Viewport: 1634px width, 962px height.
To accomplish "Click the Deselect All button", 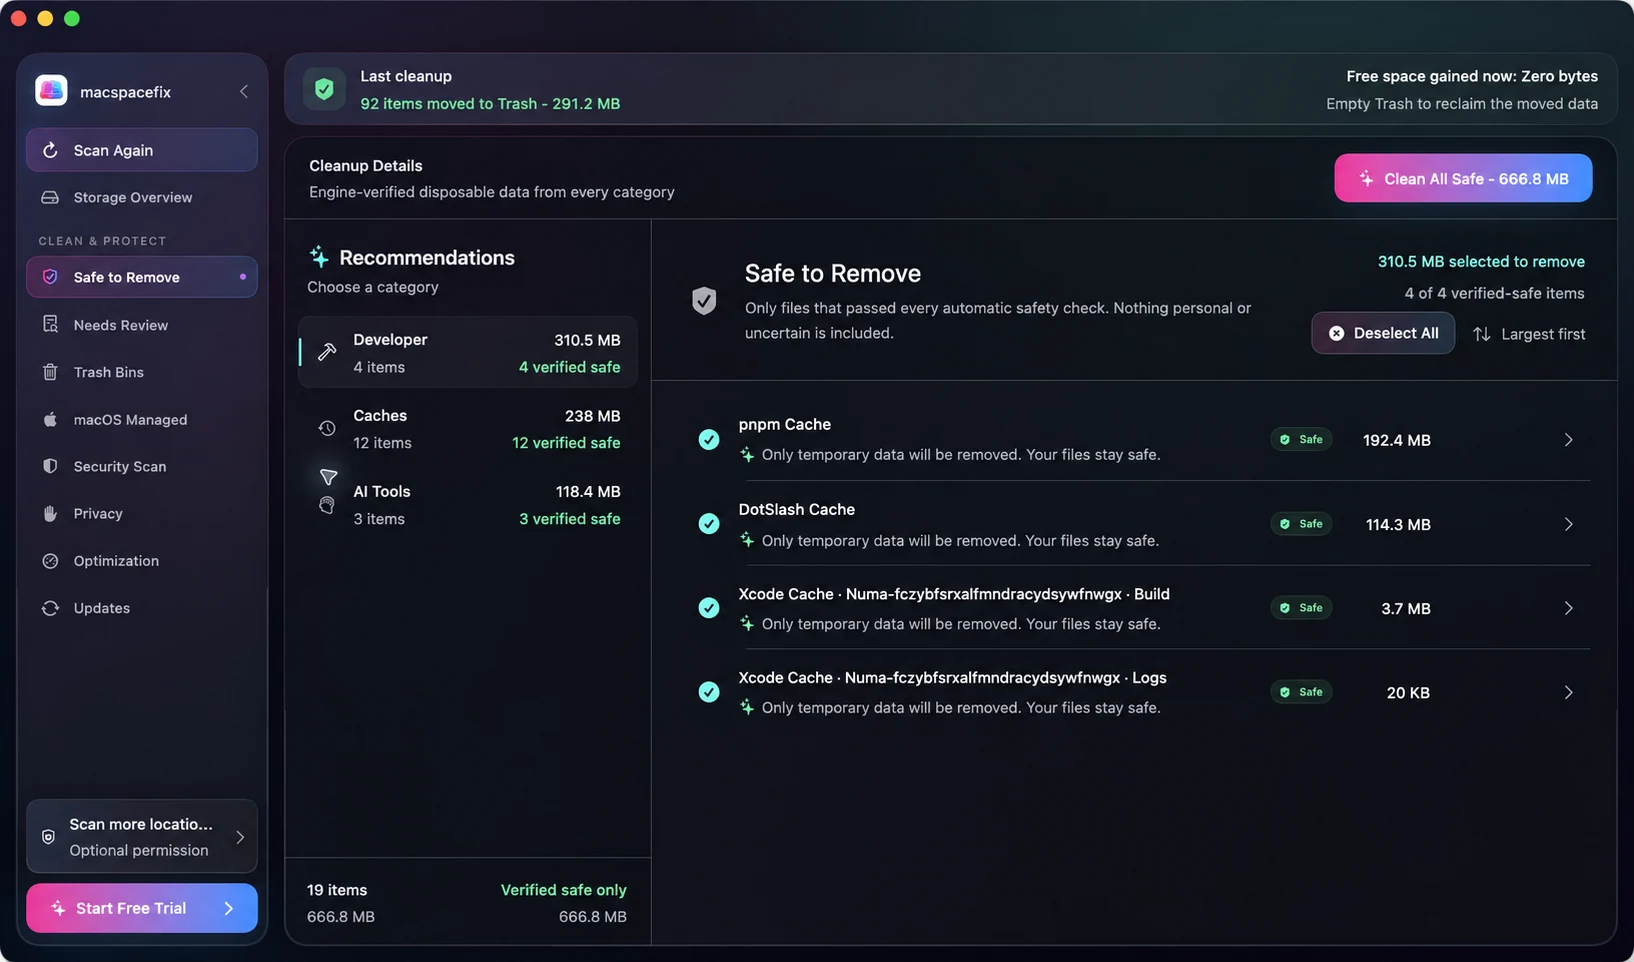I will point(1383,333).
